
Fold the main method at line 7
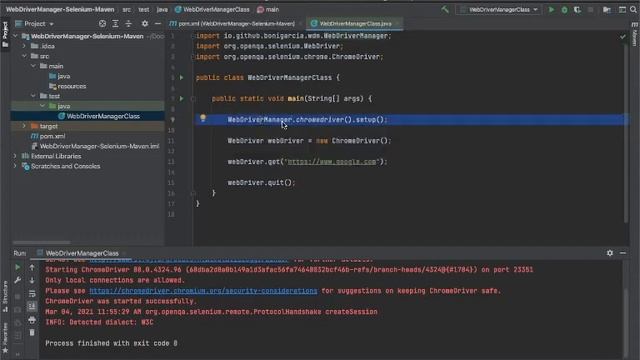pos(193,98)
